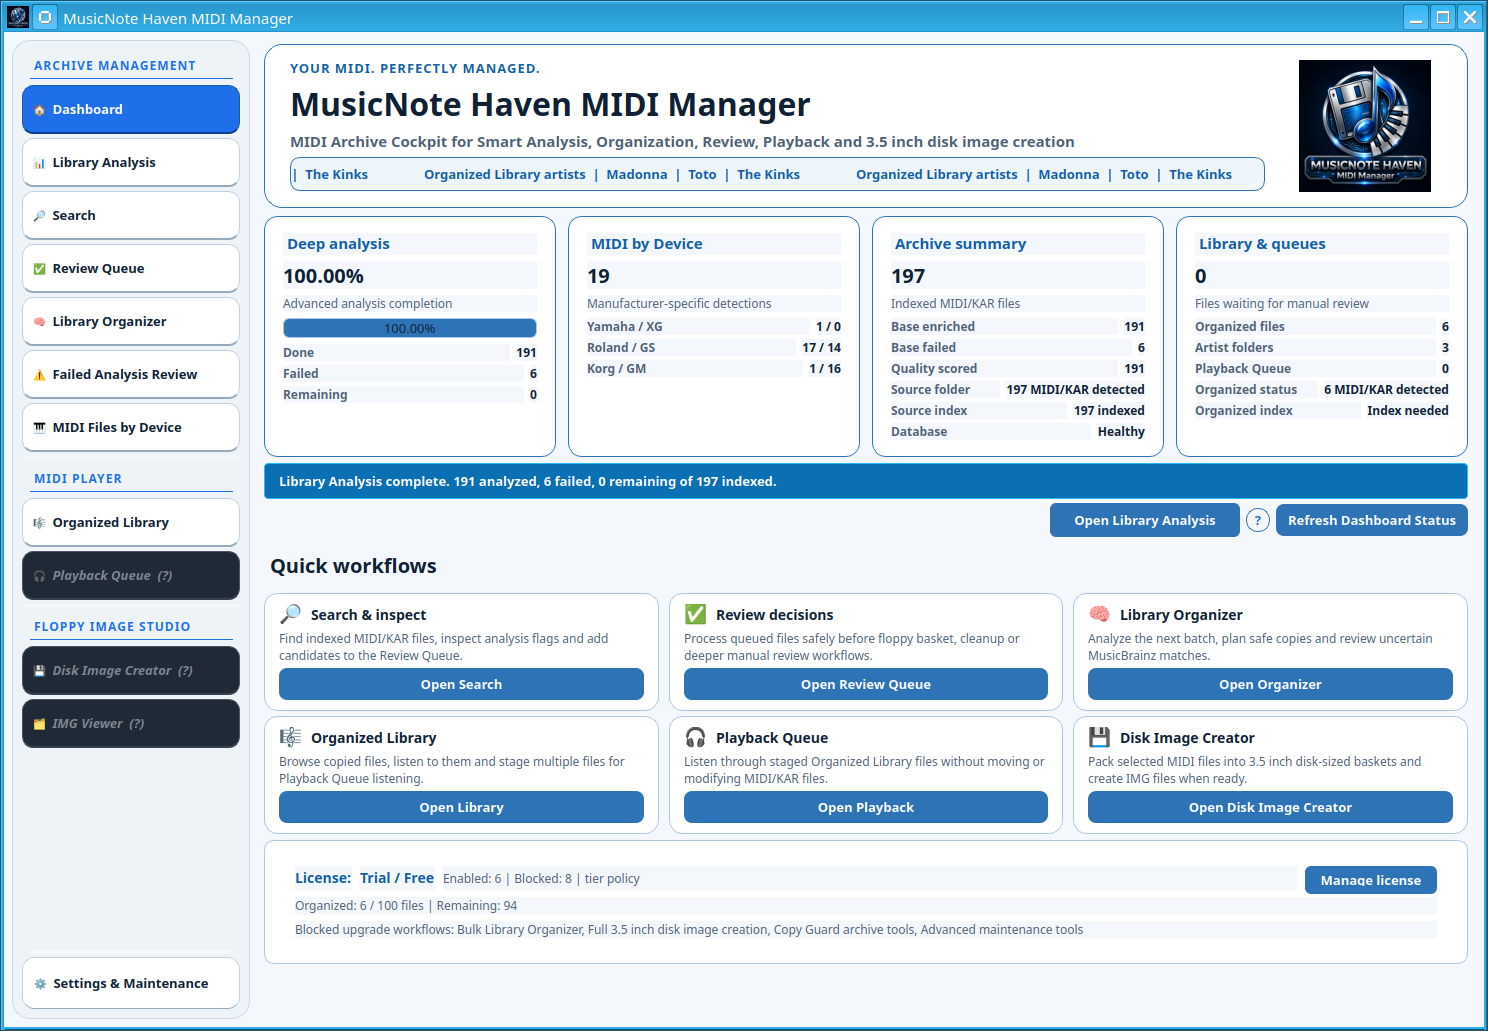1488x1031 pixels.
Task: Click the 'Quick workflows' heading
Action: click(x=353, y=566)
